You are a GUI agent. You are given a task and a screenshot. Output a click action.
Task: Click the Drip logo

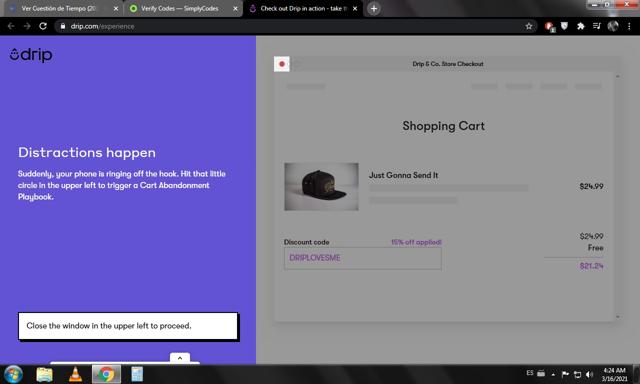[x=31, y=55]
